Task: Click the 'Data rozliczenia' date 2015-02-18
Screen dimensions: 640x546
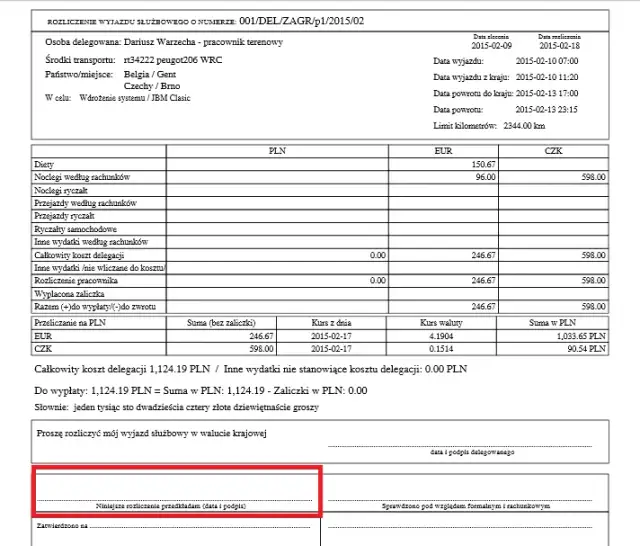Action: pos(560,45)
